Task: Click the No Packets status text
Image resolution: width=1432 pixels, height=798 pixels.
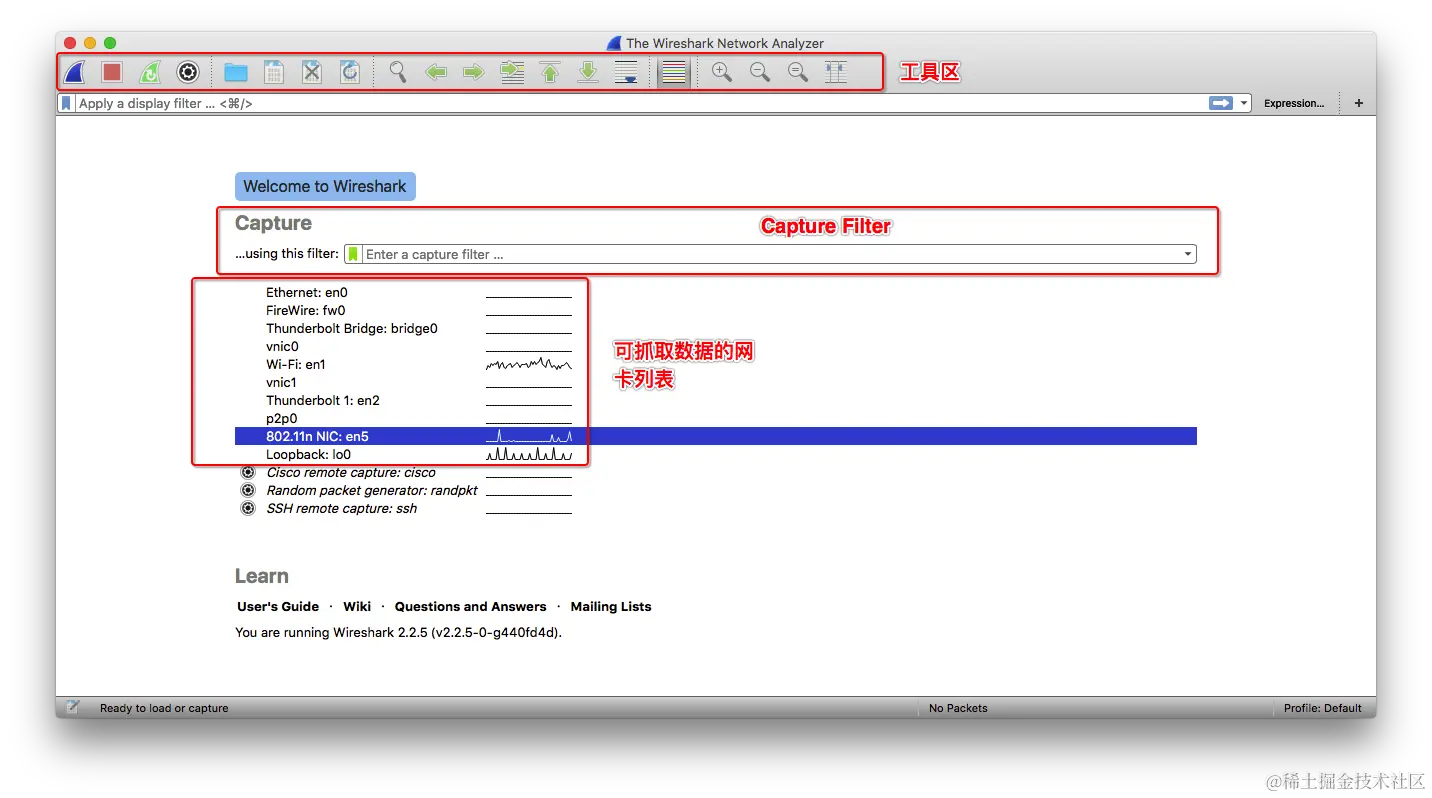Action: point(958,708)
